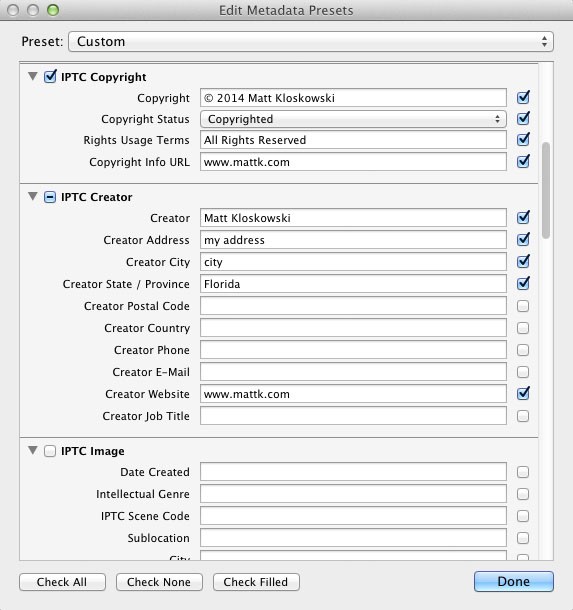Enable the Creator E-Mail checkbox
Viewport: 573px width, 610px height.
click(523, 372)
